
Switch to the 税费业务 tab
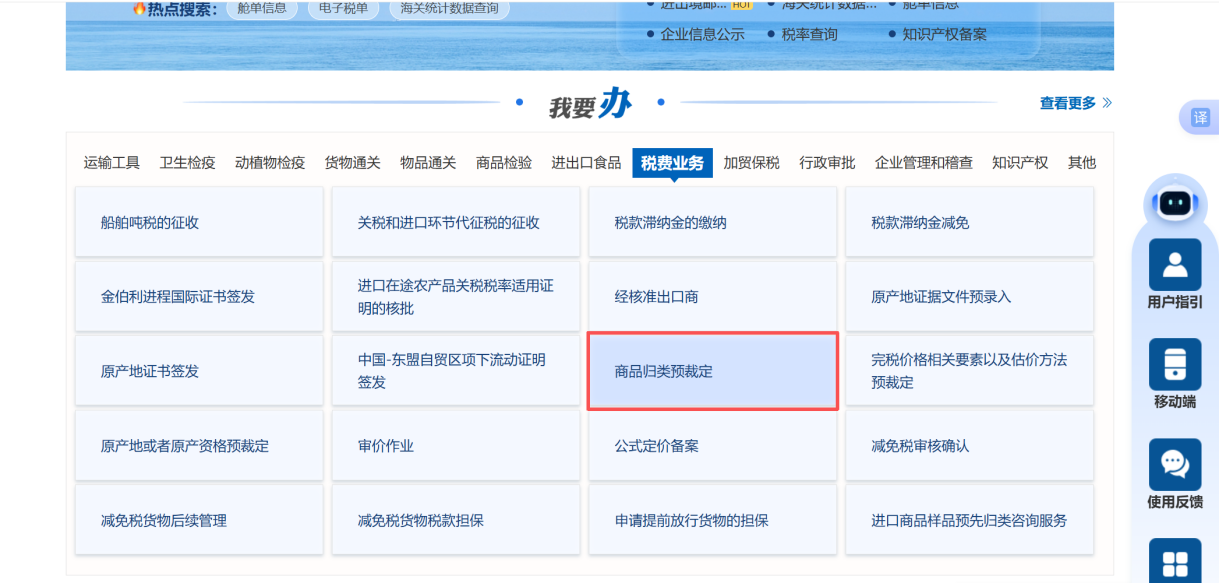[672, 163]
